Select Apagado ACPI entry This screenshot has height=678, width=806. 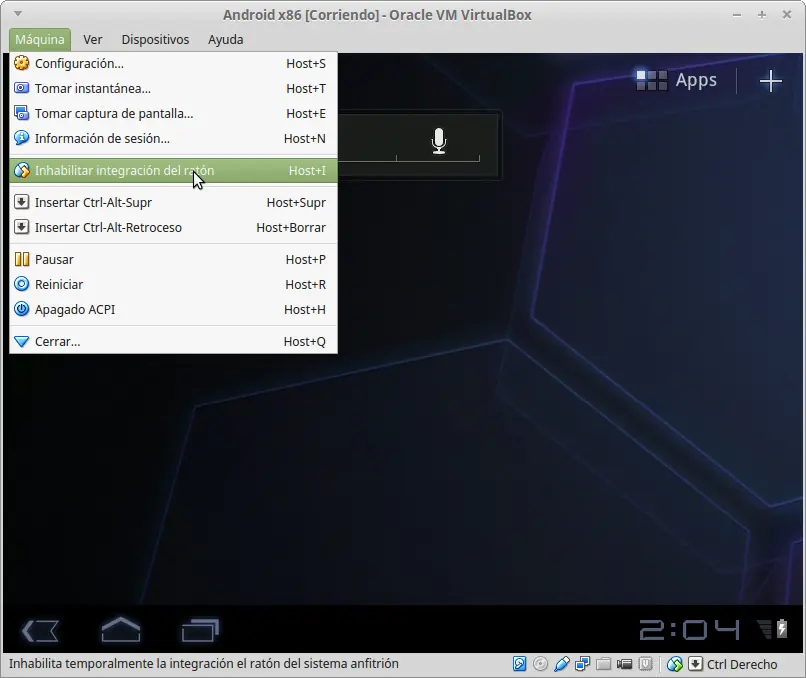click(x=173, y=309)
